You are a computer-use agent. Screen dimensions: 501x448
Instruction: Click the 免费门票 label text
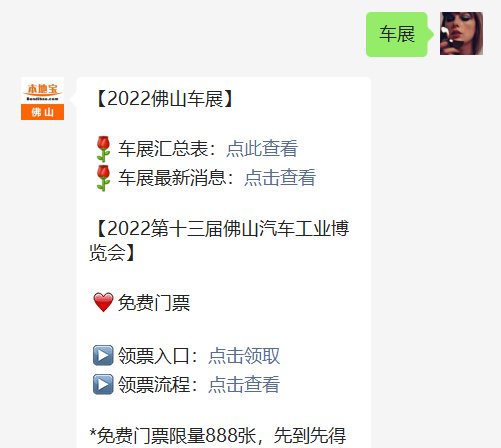[x=154, y=303]
